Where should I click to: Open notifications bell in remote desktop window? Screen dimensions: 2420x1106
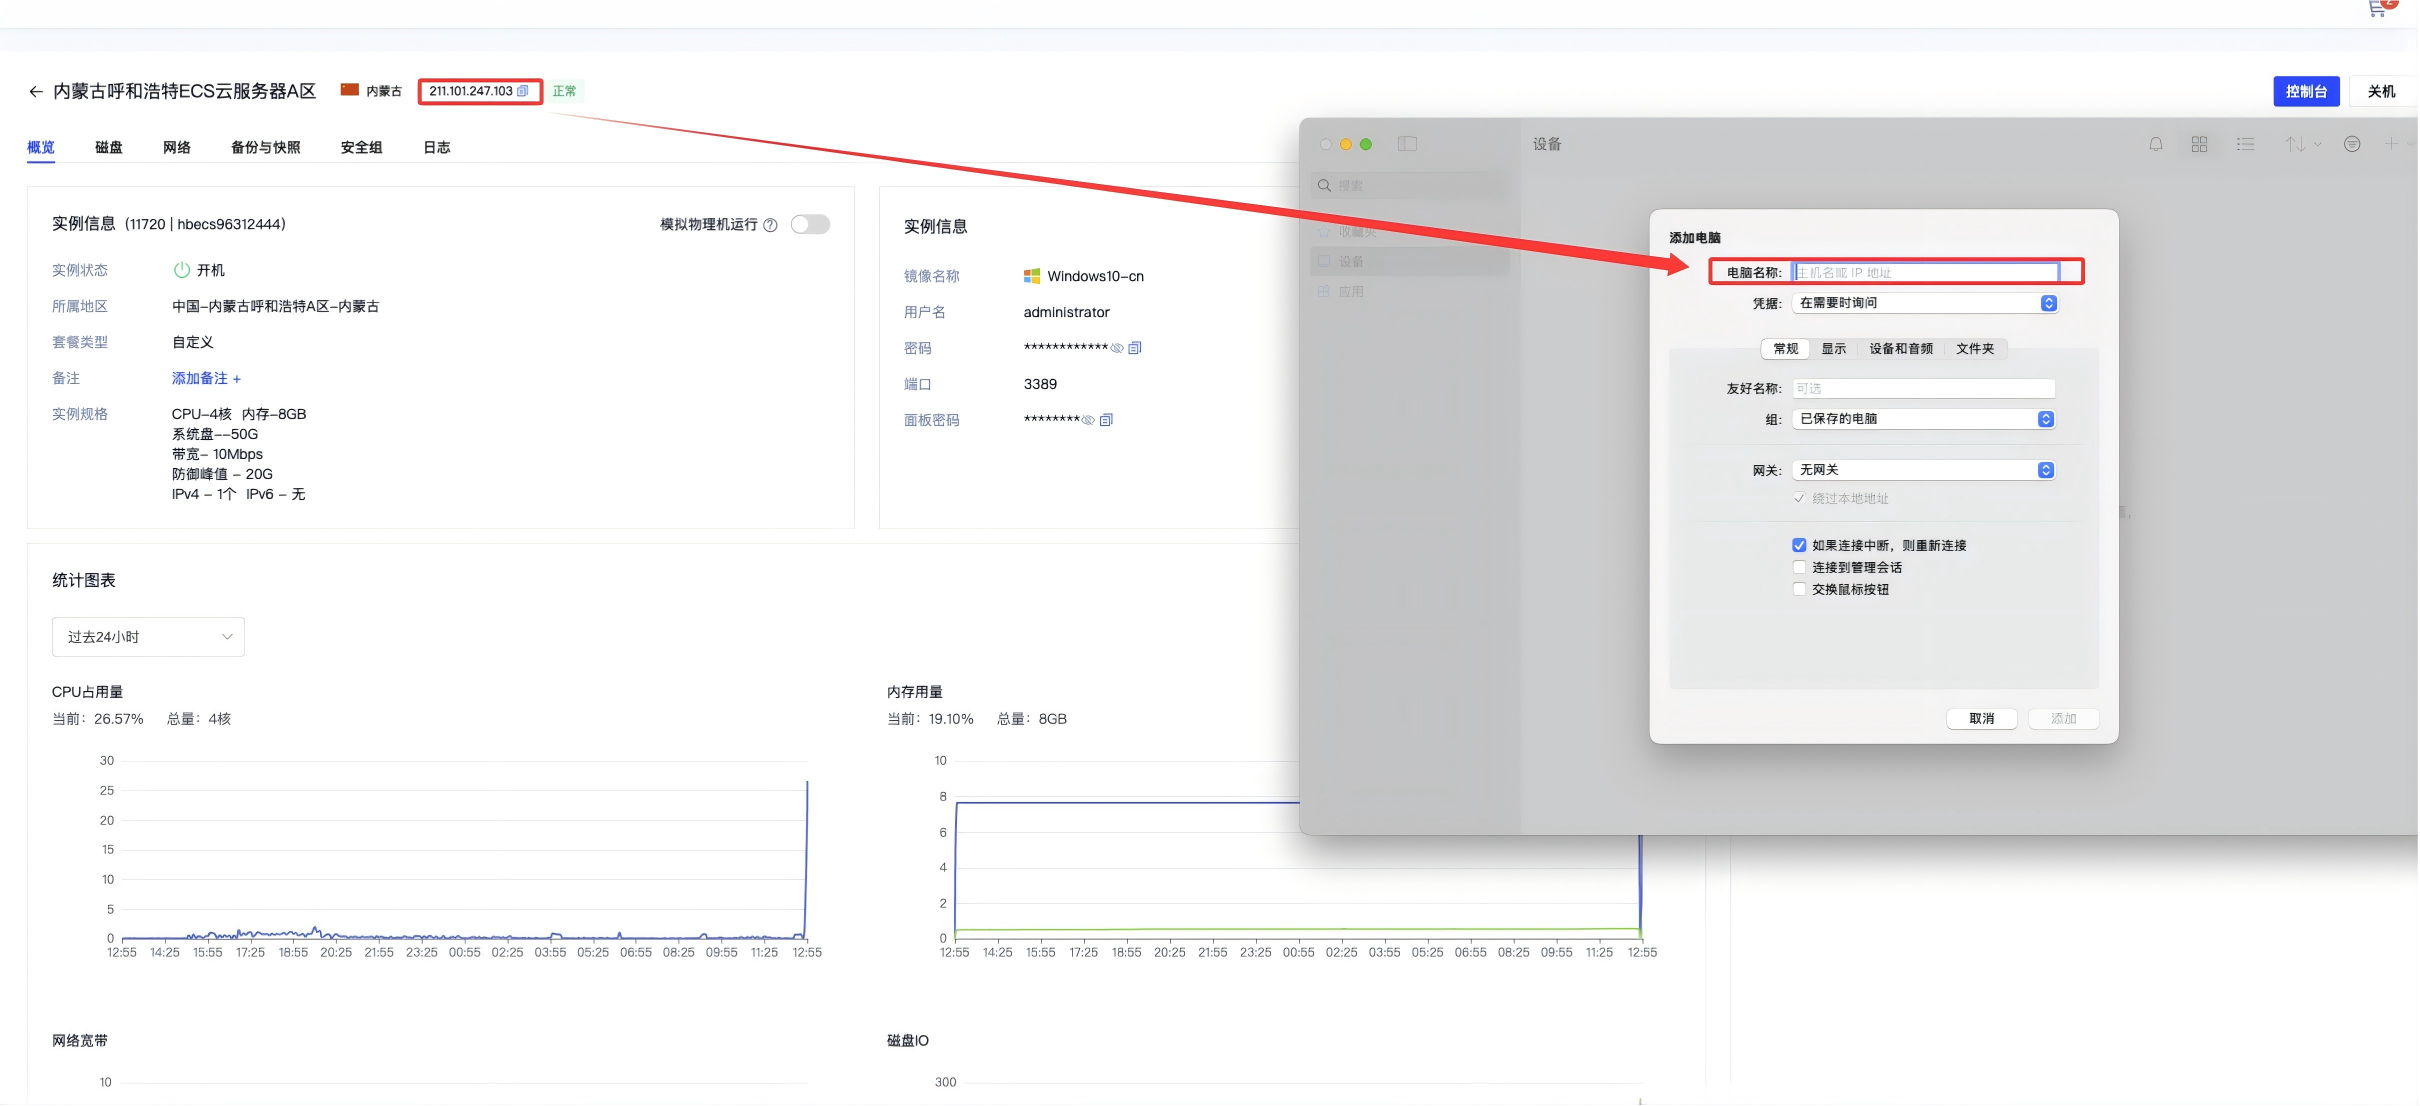coord(2156,144)
